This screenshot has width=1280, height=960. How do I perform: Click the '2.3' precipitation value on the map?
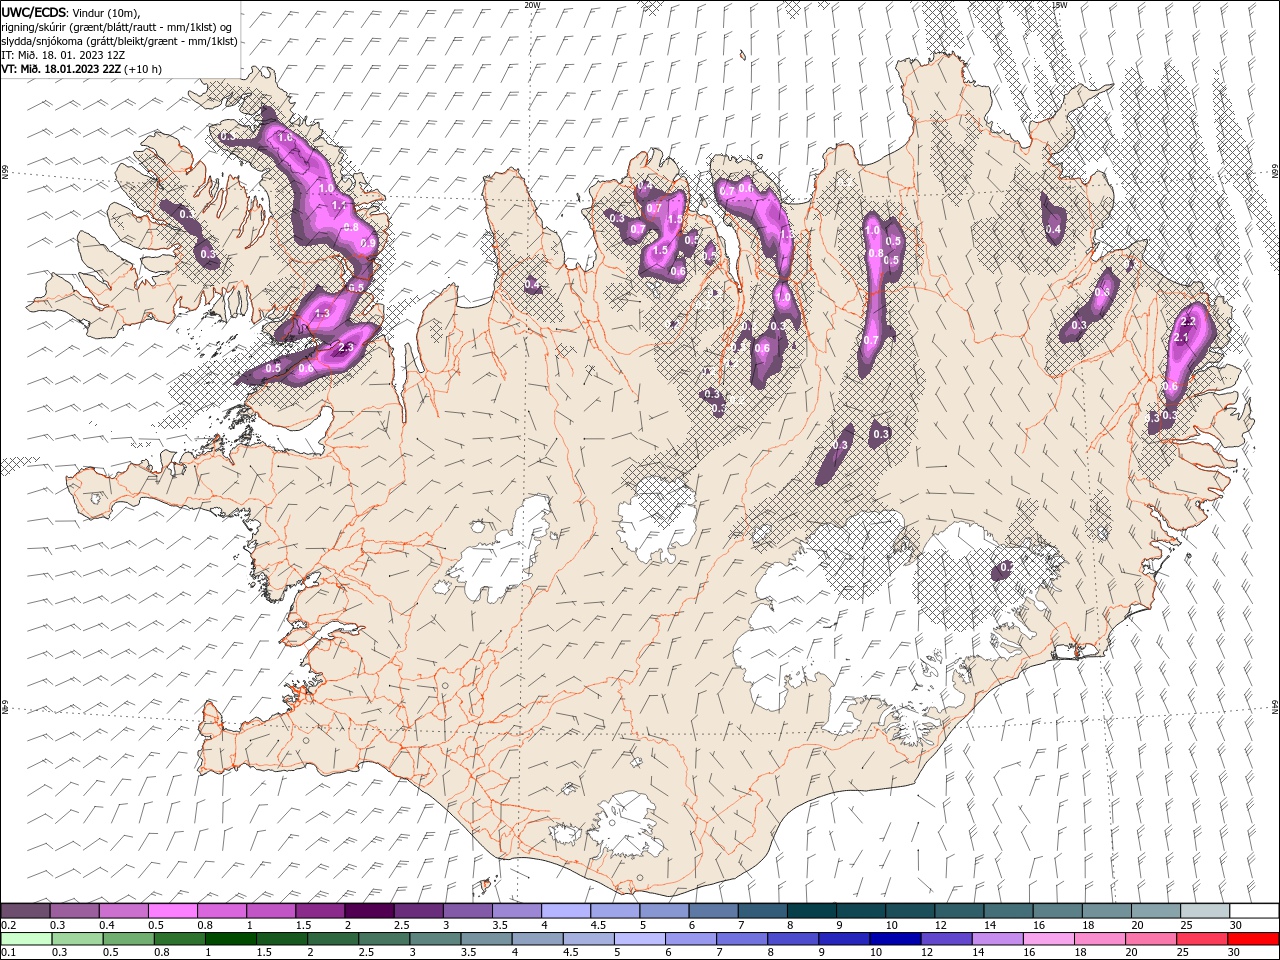click(x=347, y=348)
